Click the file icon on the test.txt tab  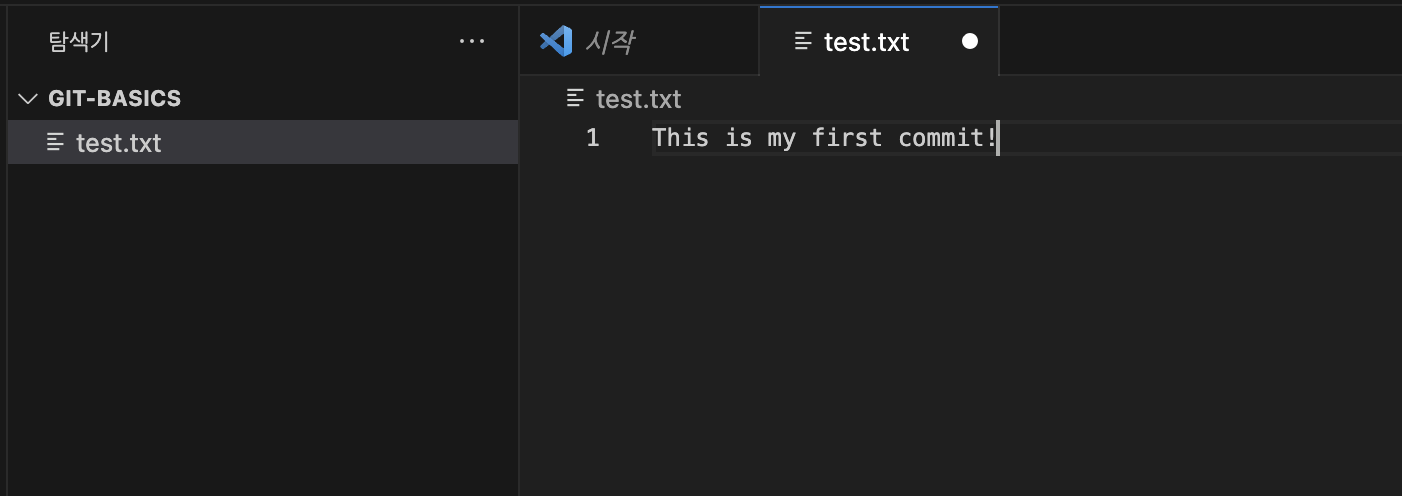[x=802, y=41]
